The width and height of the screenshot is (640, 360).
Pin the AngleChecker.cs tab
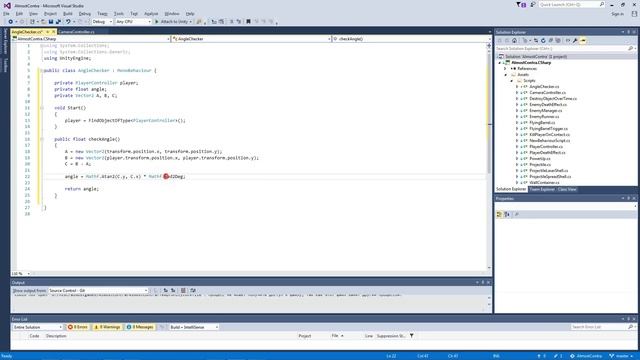47,32
